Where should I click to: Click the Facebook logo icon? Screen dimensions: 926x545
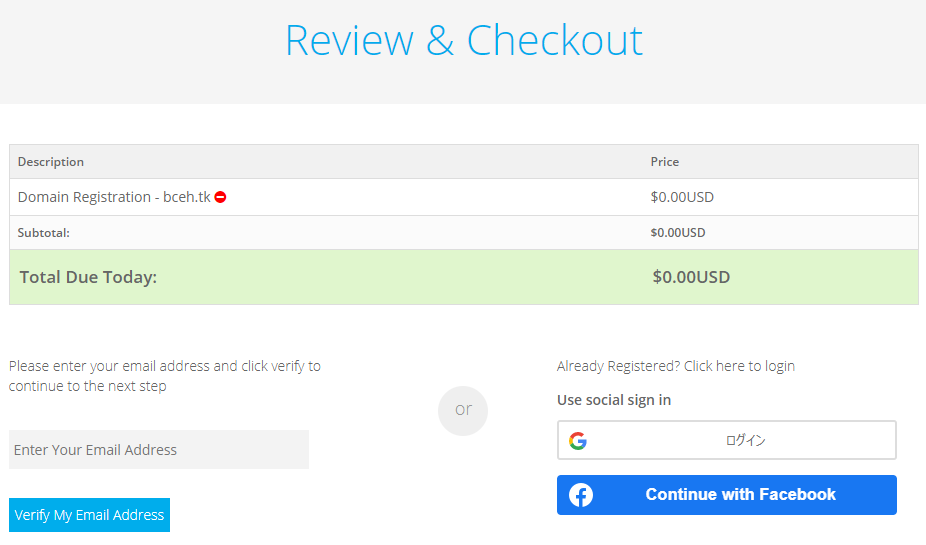(581, 495)
